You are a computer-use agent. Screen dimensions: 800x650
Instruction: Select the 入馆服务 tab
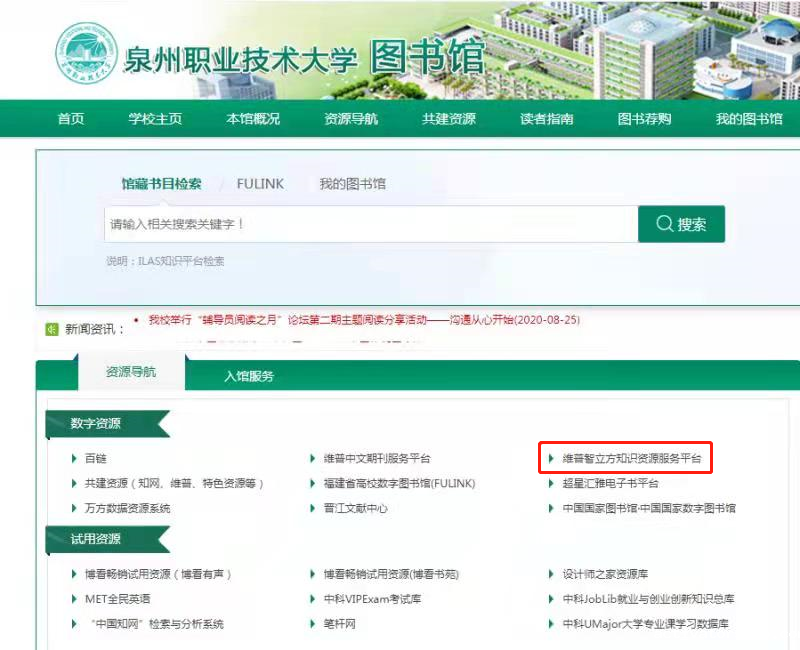click(249, 376)
